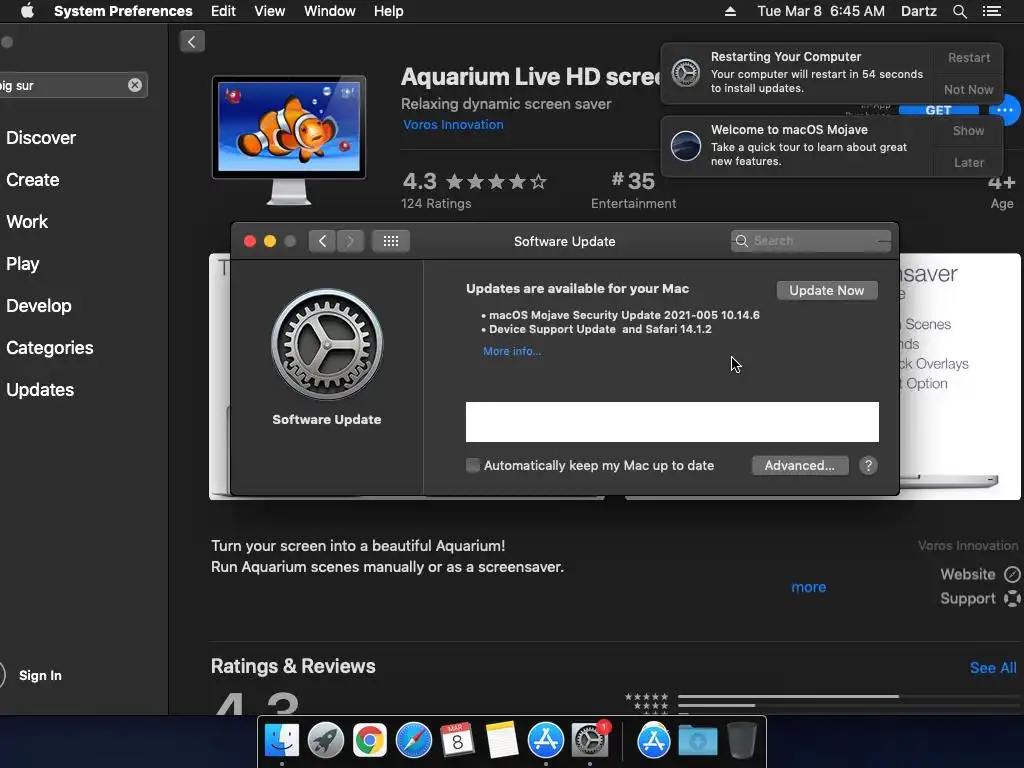Select Discover in App Store sidebar

[41, 138]
